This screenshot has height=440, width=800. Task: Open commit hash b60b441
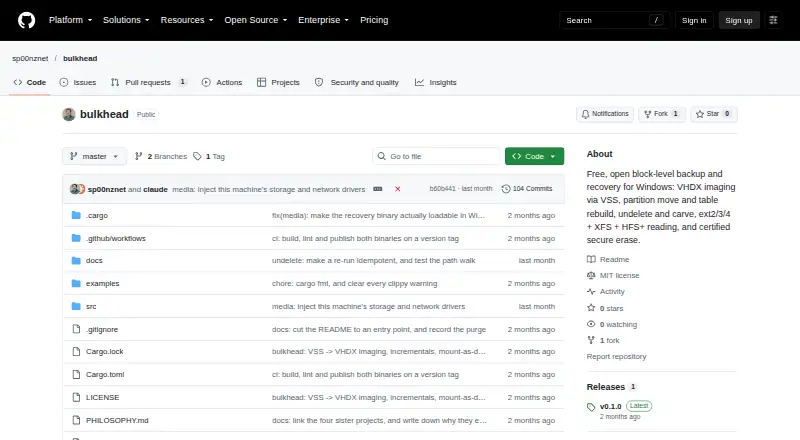pyautogui.click(x=442, y=188)
